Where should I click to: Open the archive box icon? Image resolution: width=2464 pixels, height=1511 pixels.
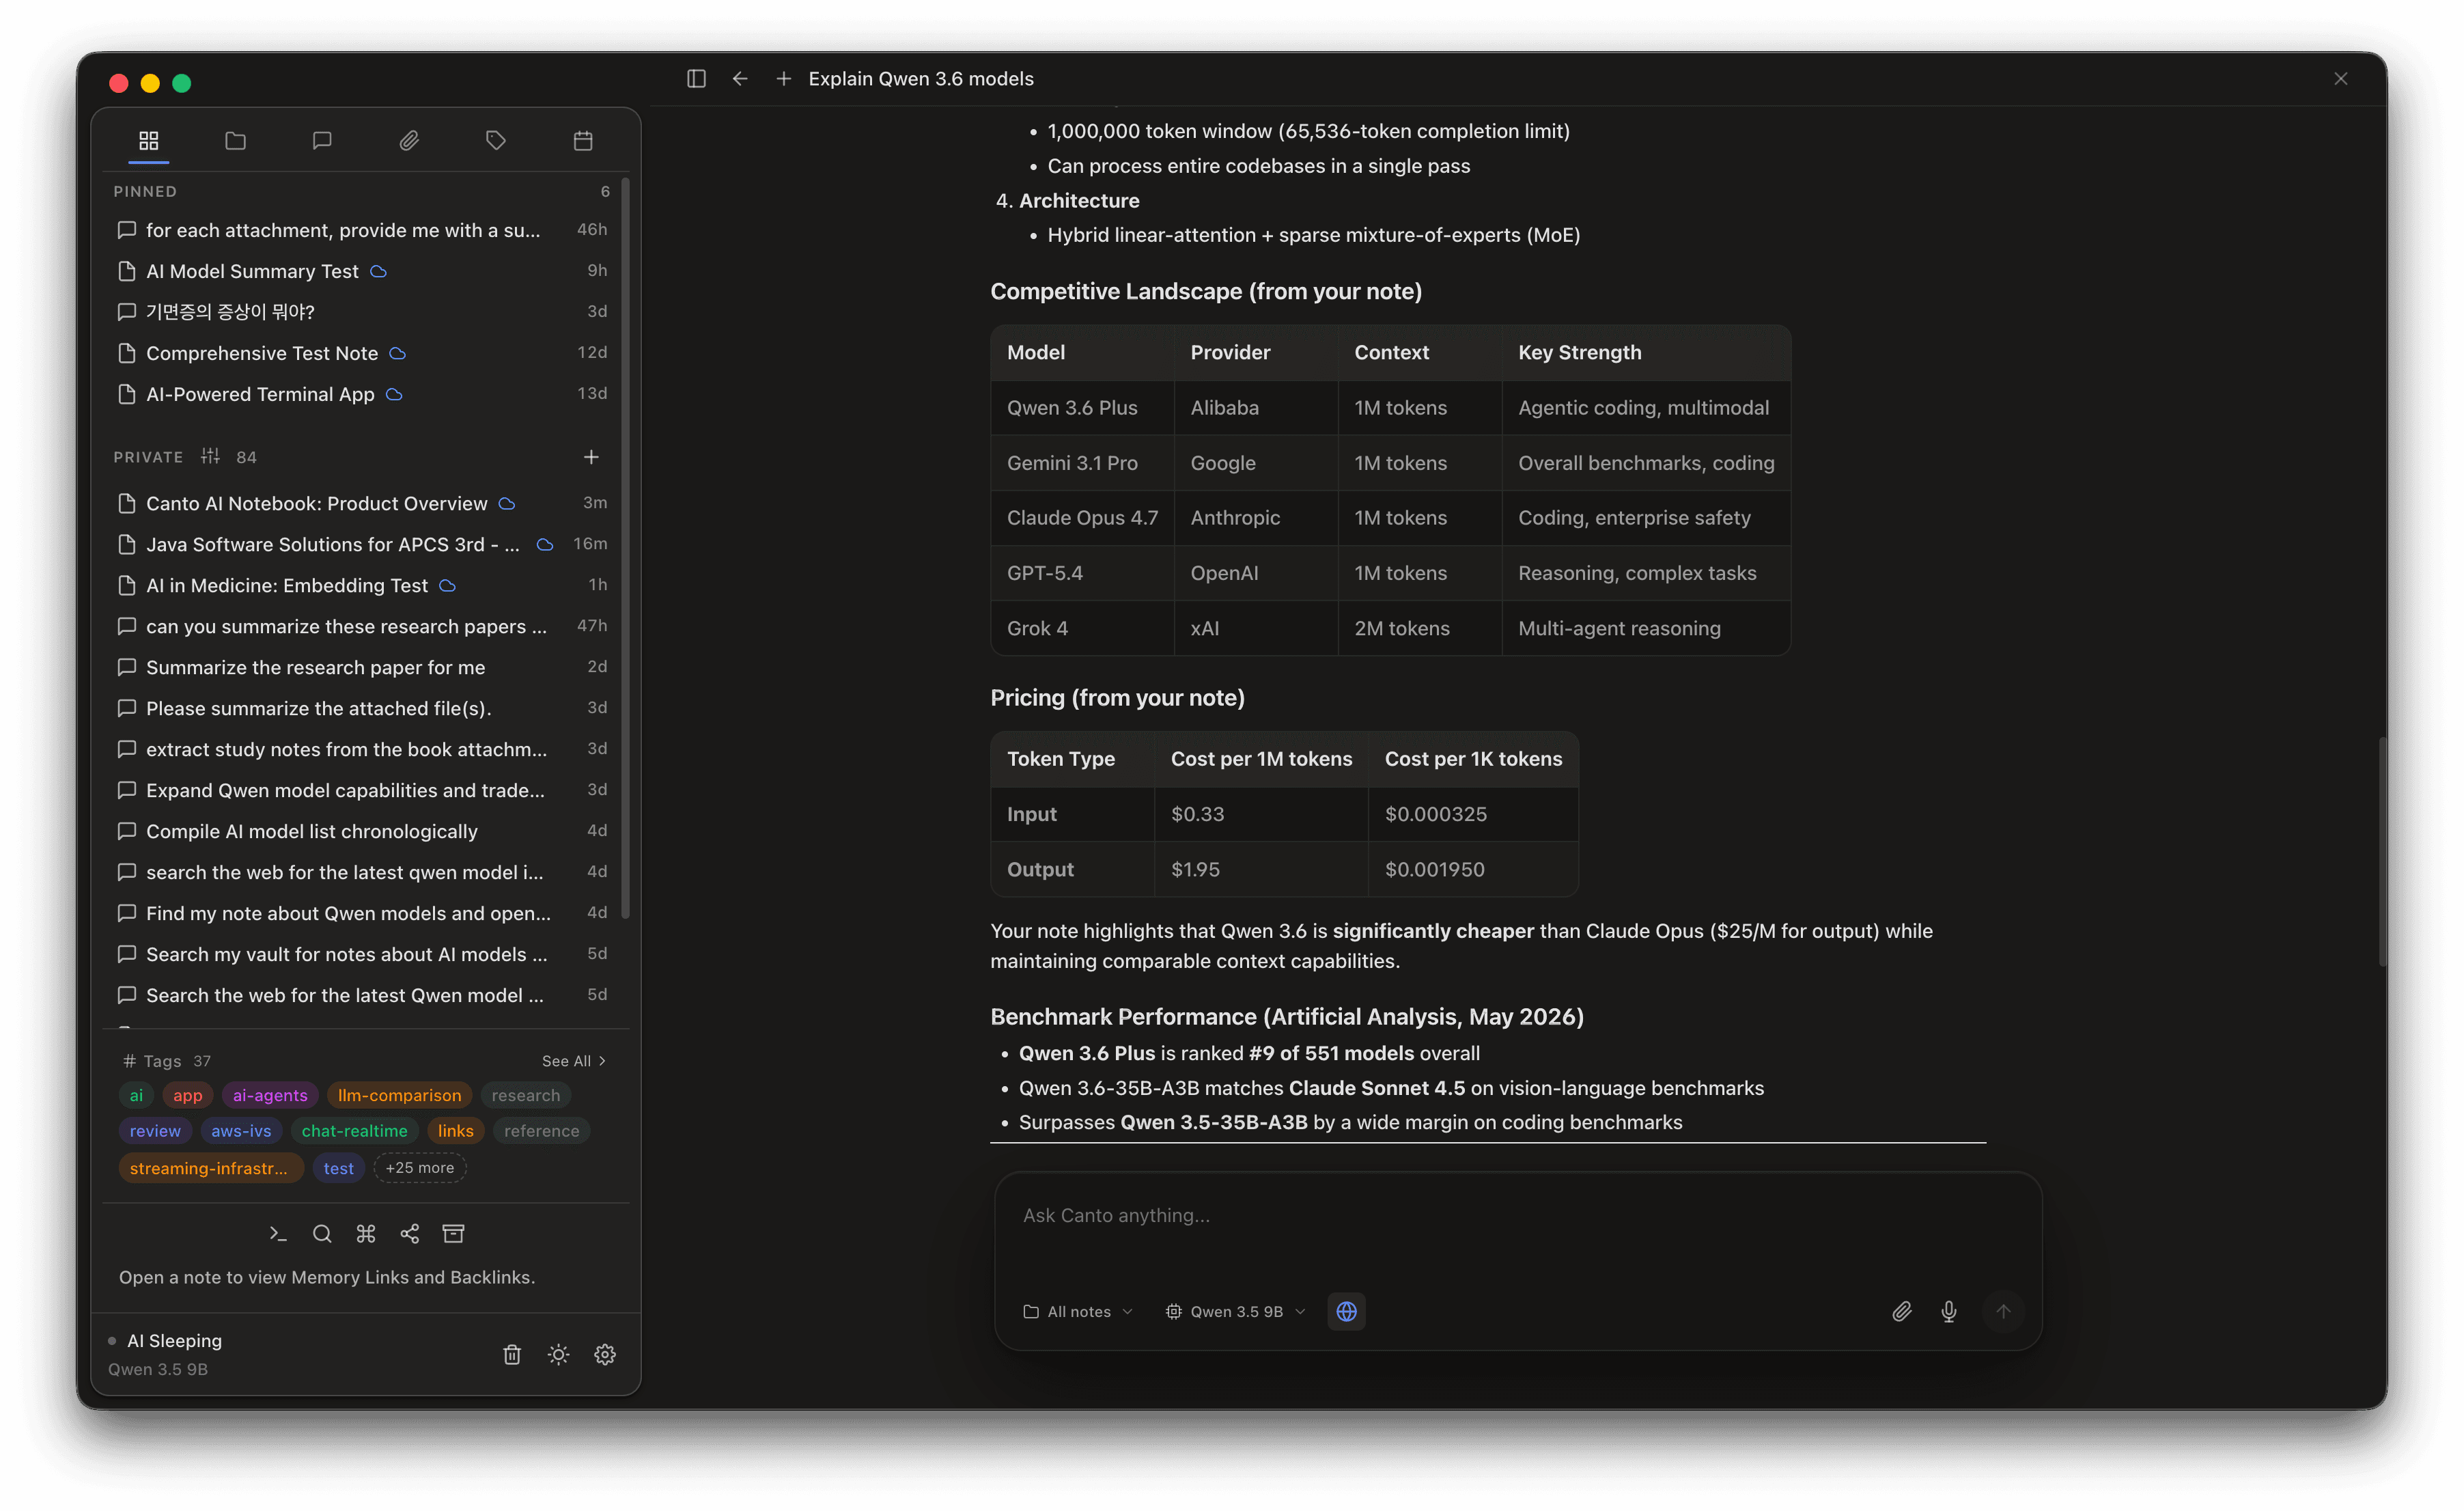454,1234
